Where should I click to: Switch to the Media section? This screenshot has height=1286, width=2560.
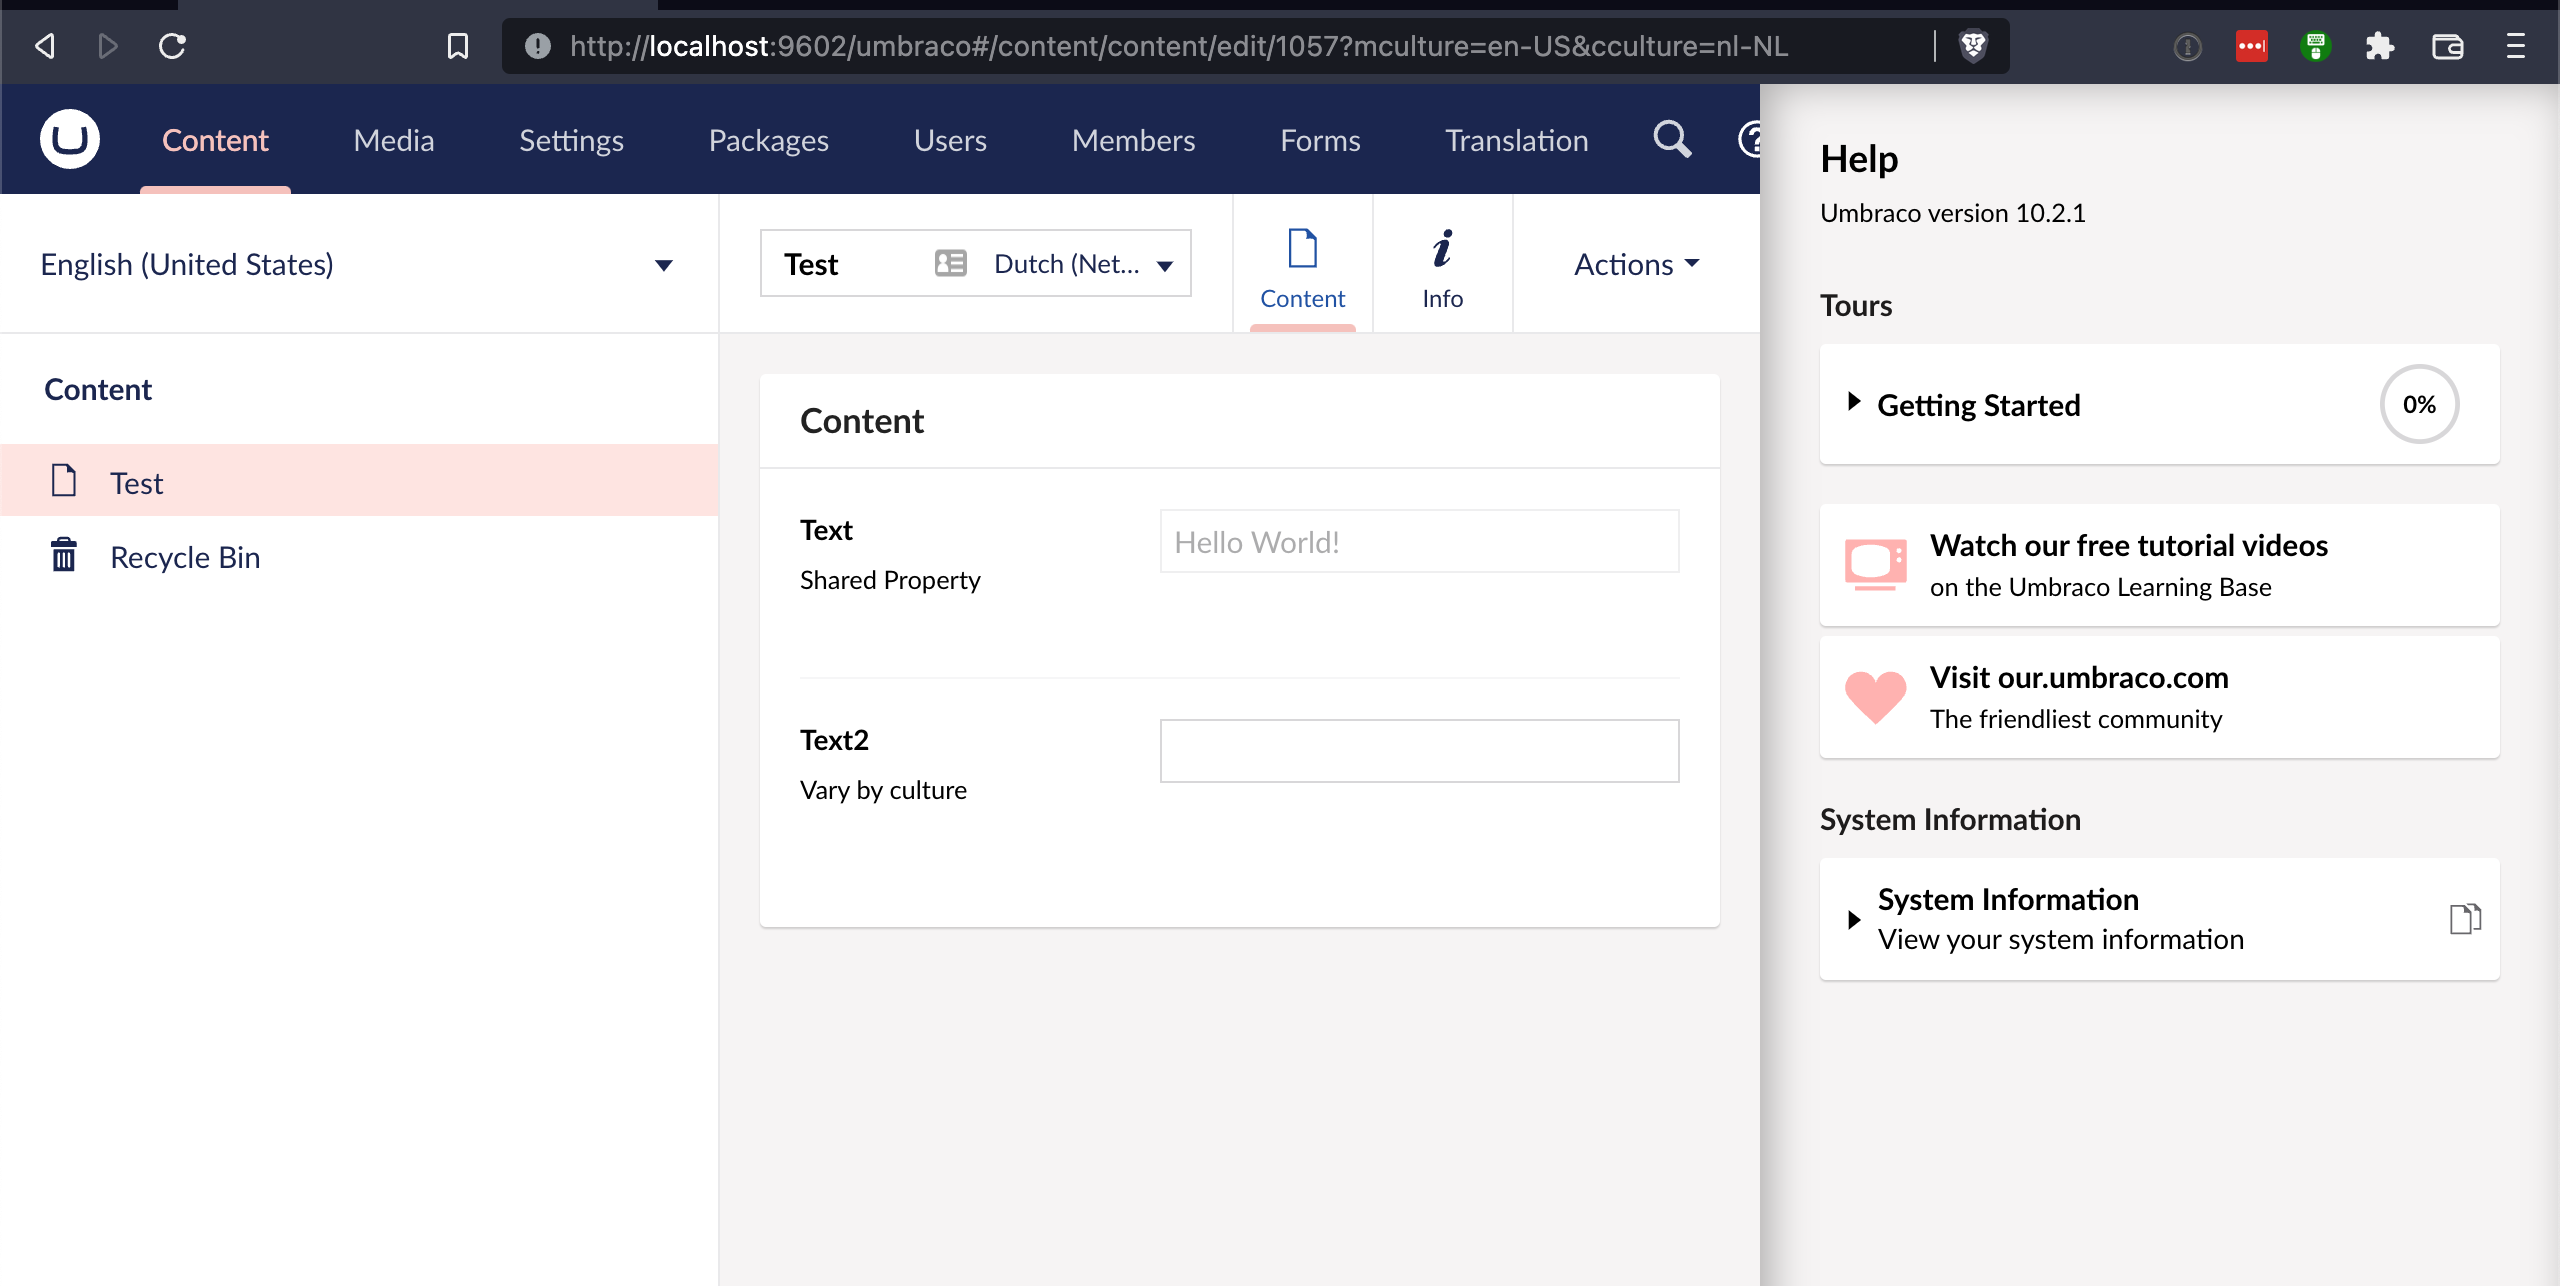(393, 139)
